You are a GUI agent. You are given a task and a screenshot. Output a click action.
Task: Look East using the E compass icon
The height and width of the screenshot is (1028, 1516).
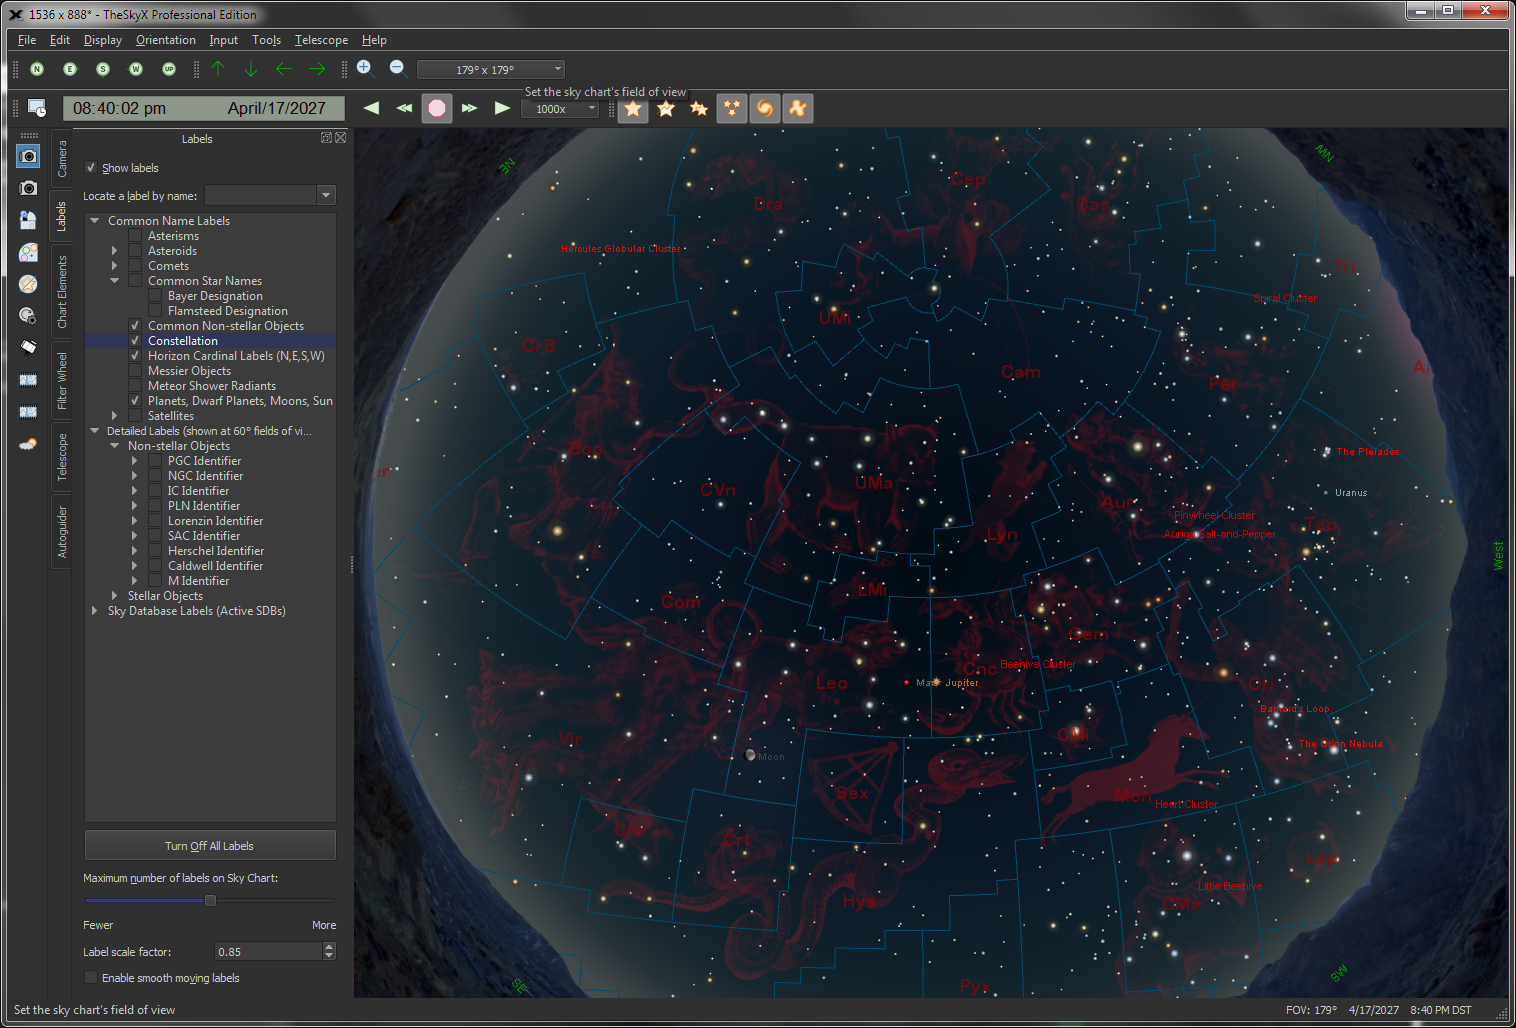click(x=70, y=69)
